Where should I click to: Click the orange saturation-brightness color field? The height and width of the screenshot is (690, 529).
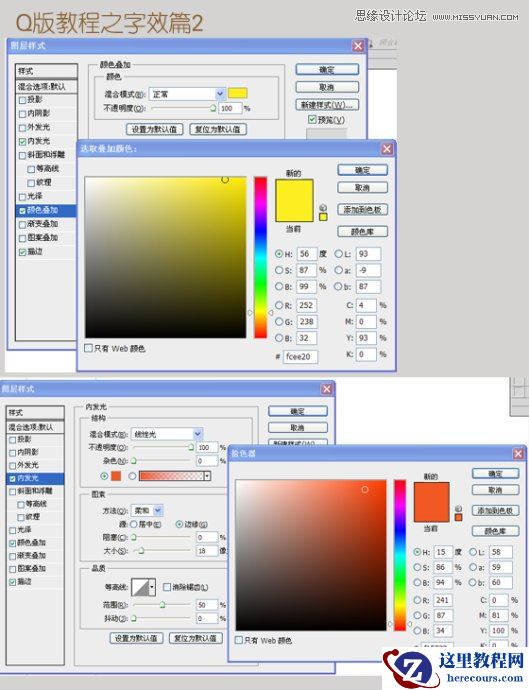point(311,555)
